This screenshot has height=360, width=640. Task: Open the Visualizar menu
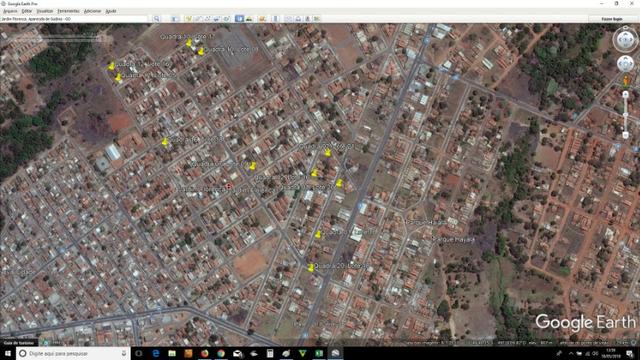click(44, 11)
